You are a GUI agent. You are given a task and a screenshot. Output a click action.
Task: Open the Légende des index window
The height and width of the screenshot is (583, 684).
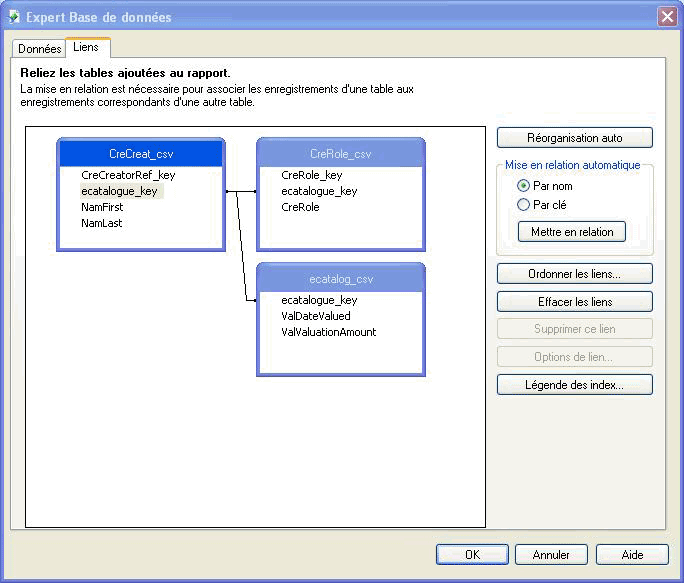pyautogui.click(x=574, y=385)
